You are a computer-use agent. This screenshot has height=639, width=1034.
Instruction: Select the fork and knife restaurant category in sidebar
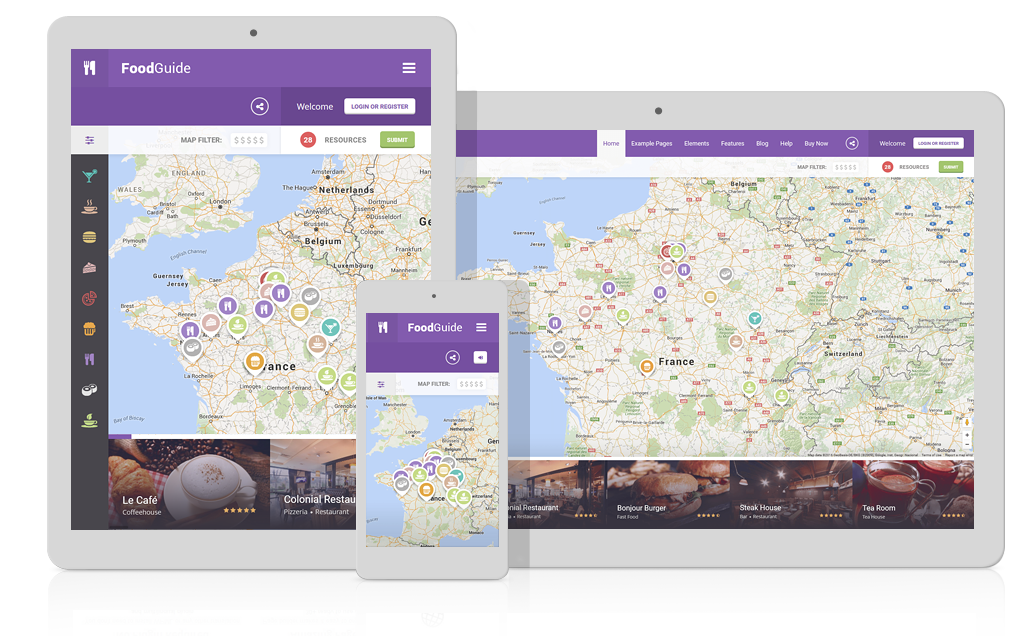(90, 359)
